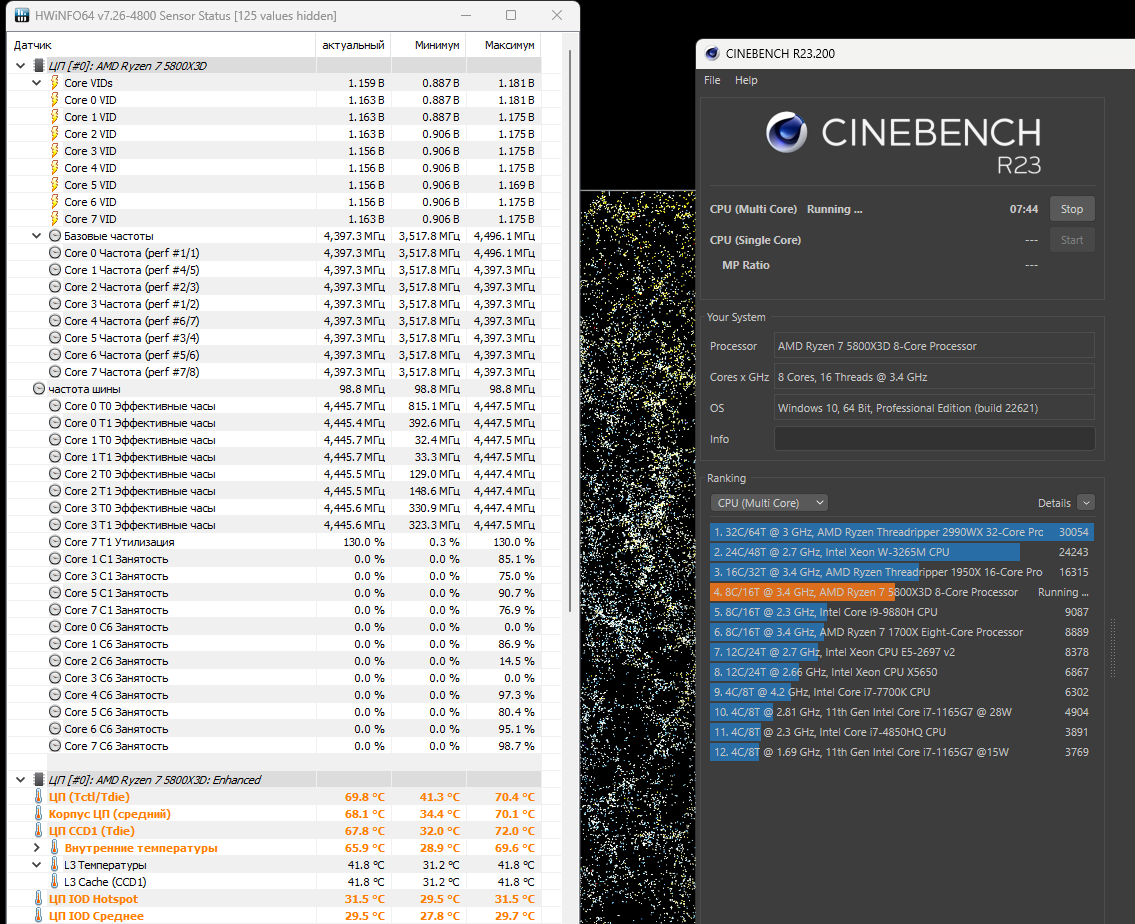Click the lightning icon beside Core VIDs
Viewport: 1135px width, 924px height.
click(x=54, y=82)
